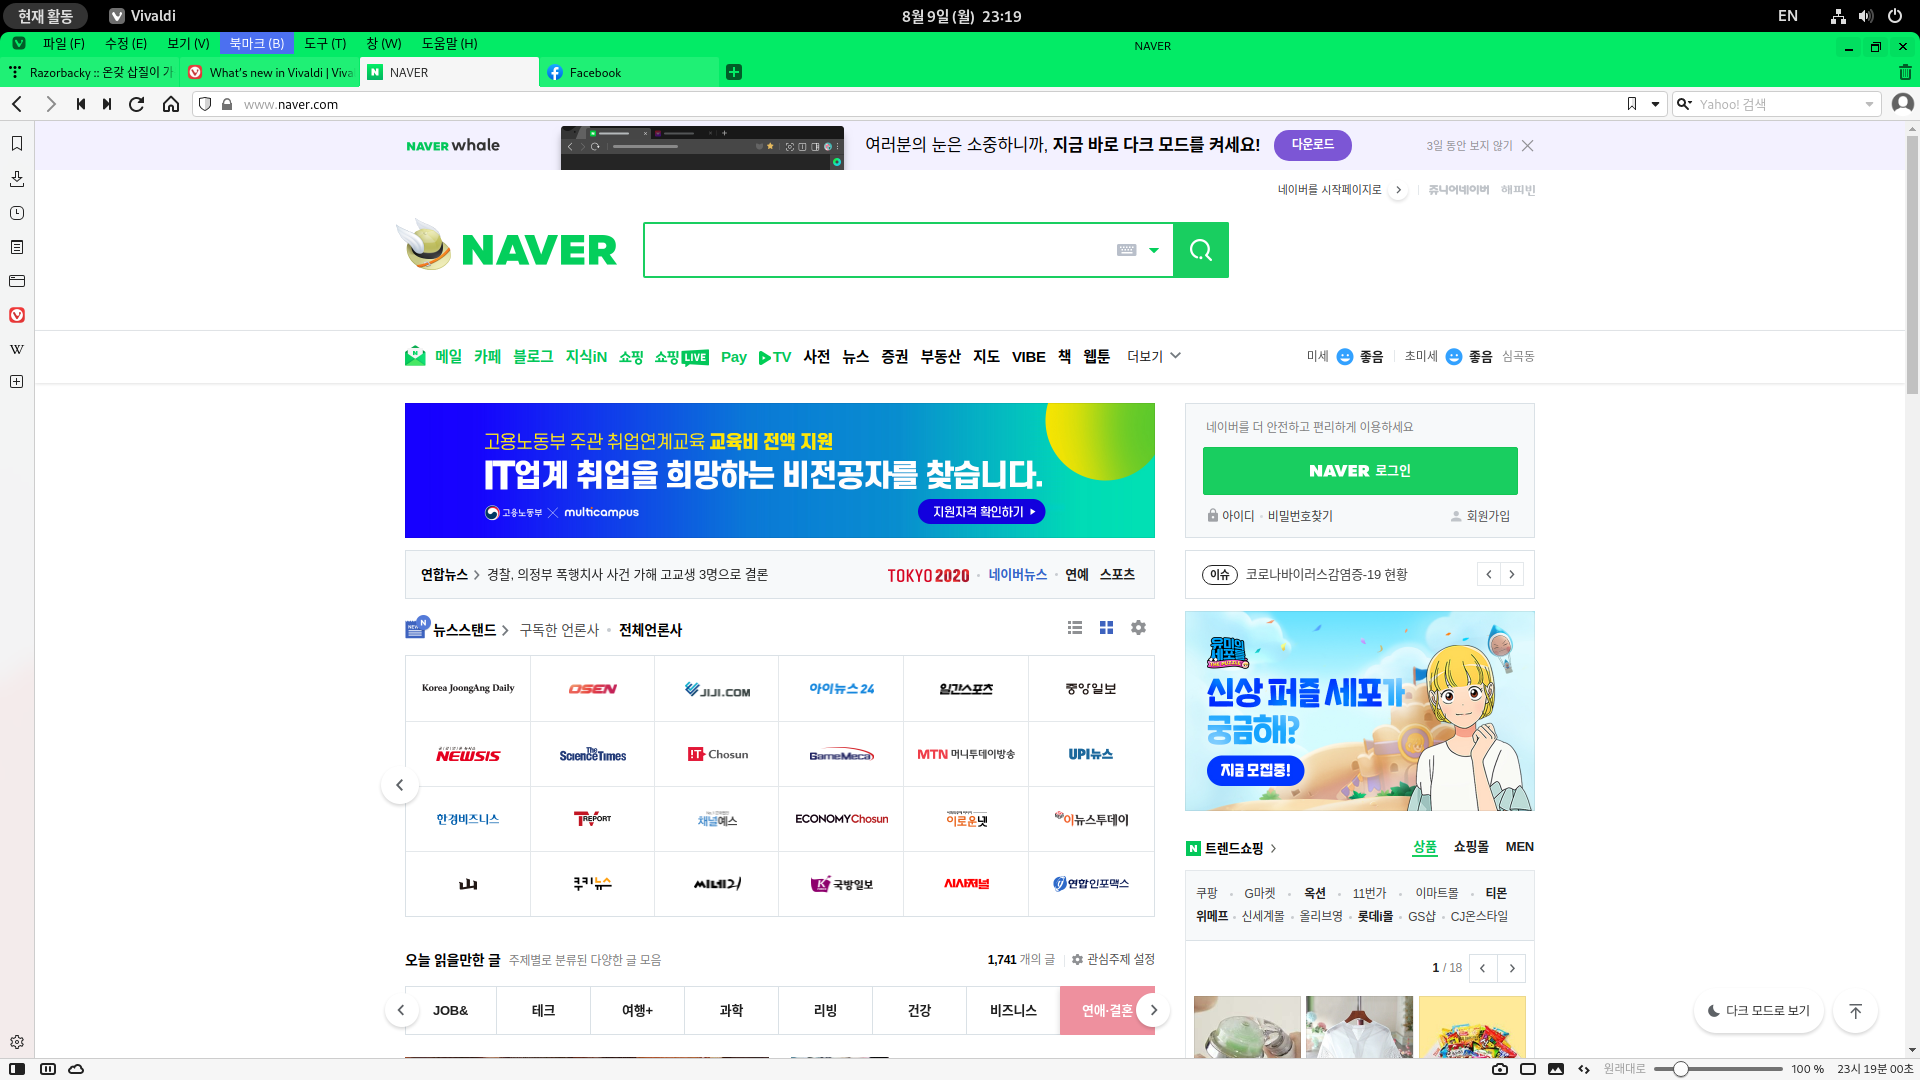Enable dark mode with 다크 모드로 보기
The image size is (1920, 1080).
click(1759, 1011)
